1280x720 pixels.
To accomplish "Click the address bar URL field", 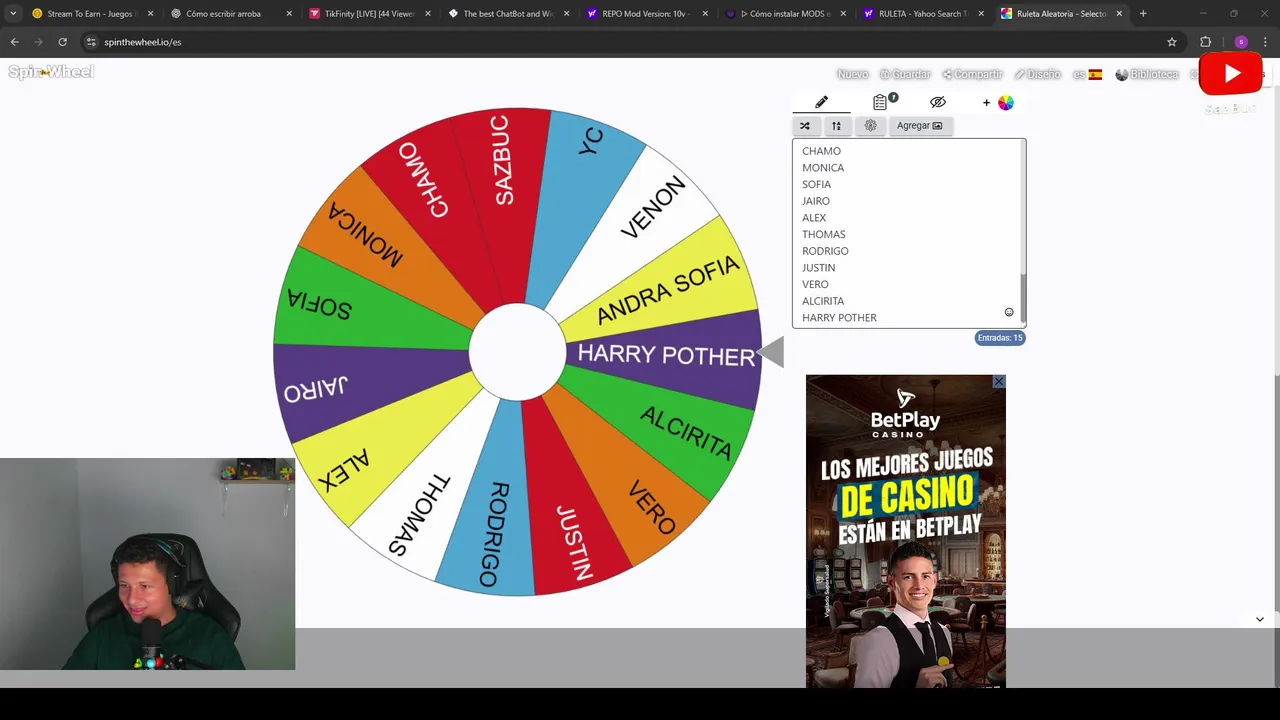I will click(630, 42).
